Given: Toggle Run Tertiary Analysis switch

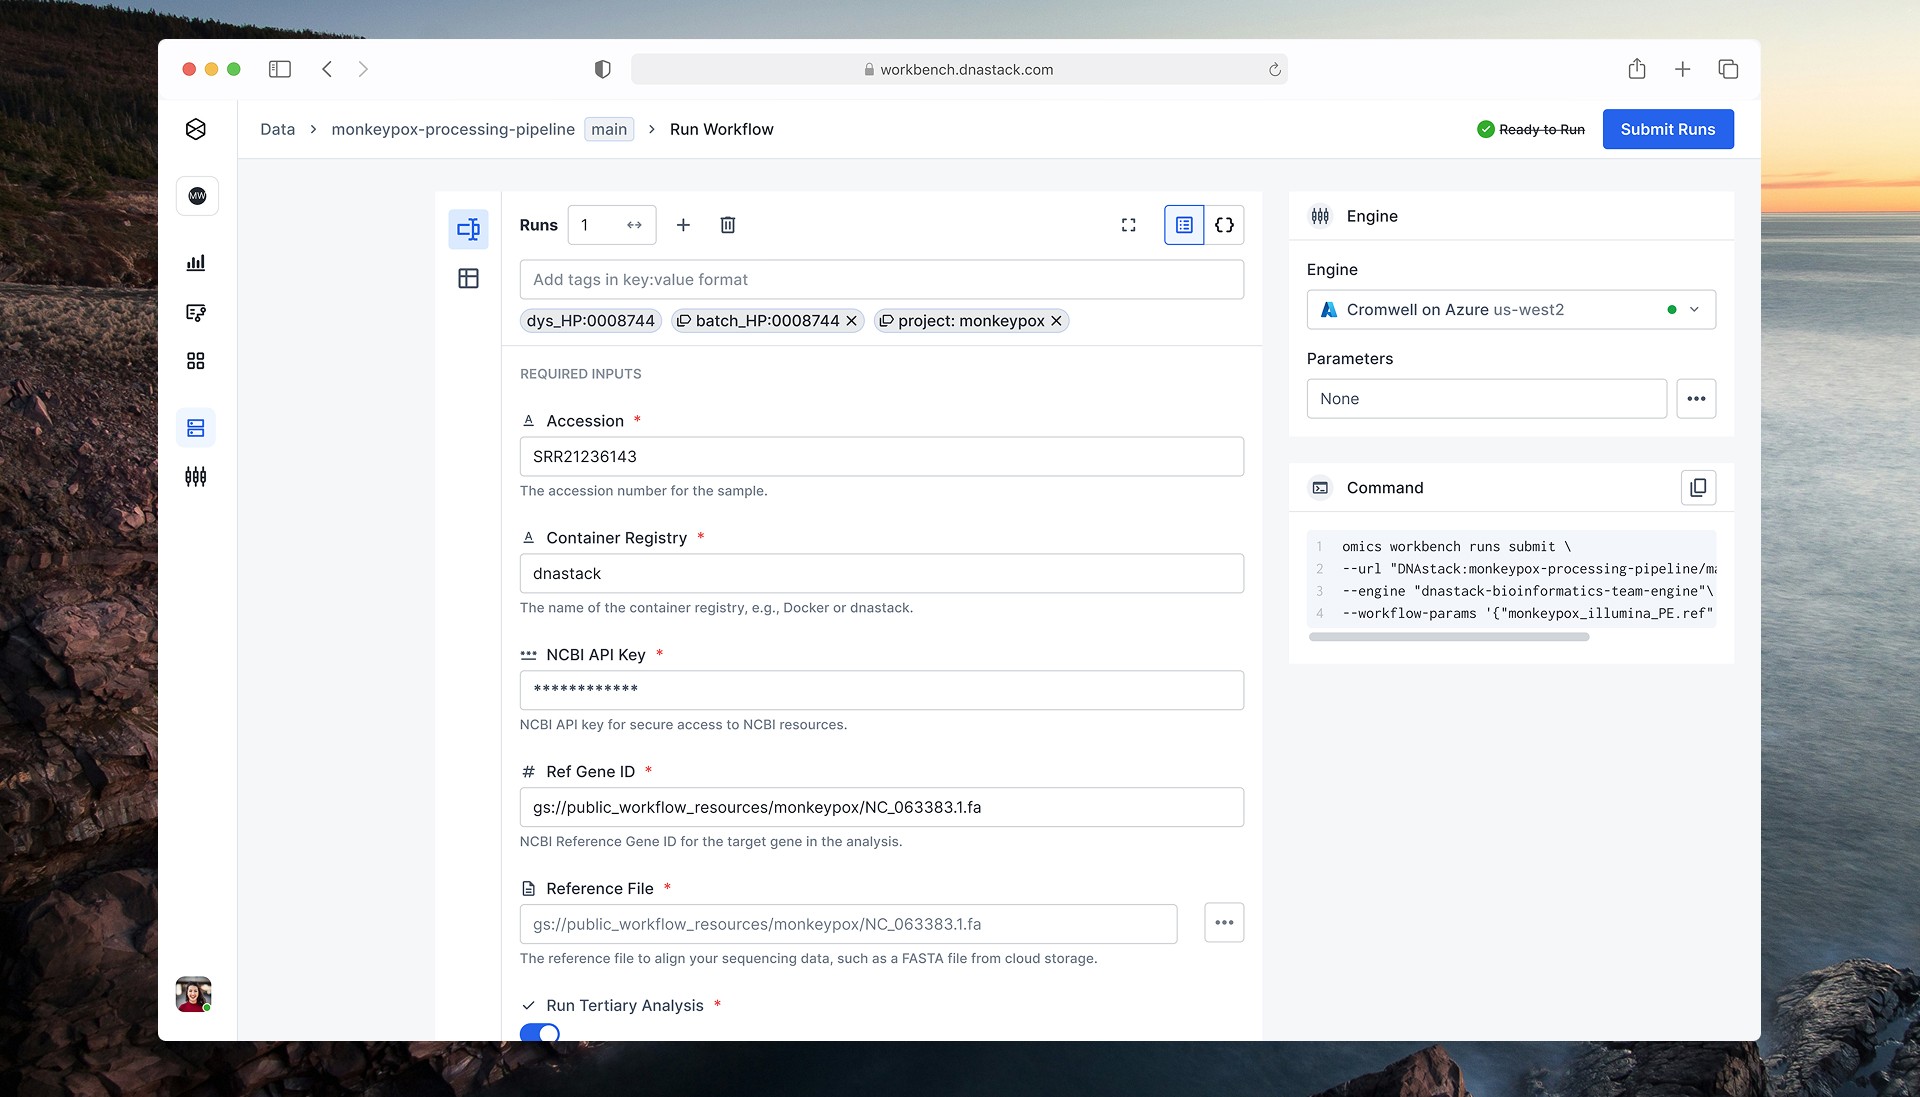Looking at the screenshot, I should click(x=540, y=1033).
